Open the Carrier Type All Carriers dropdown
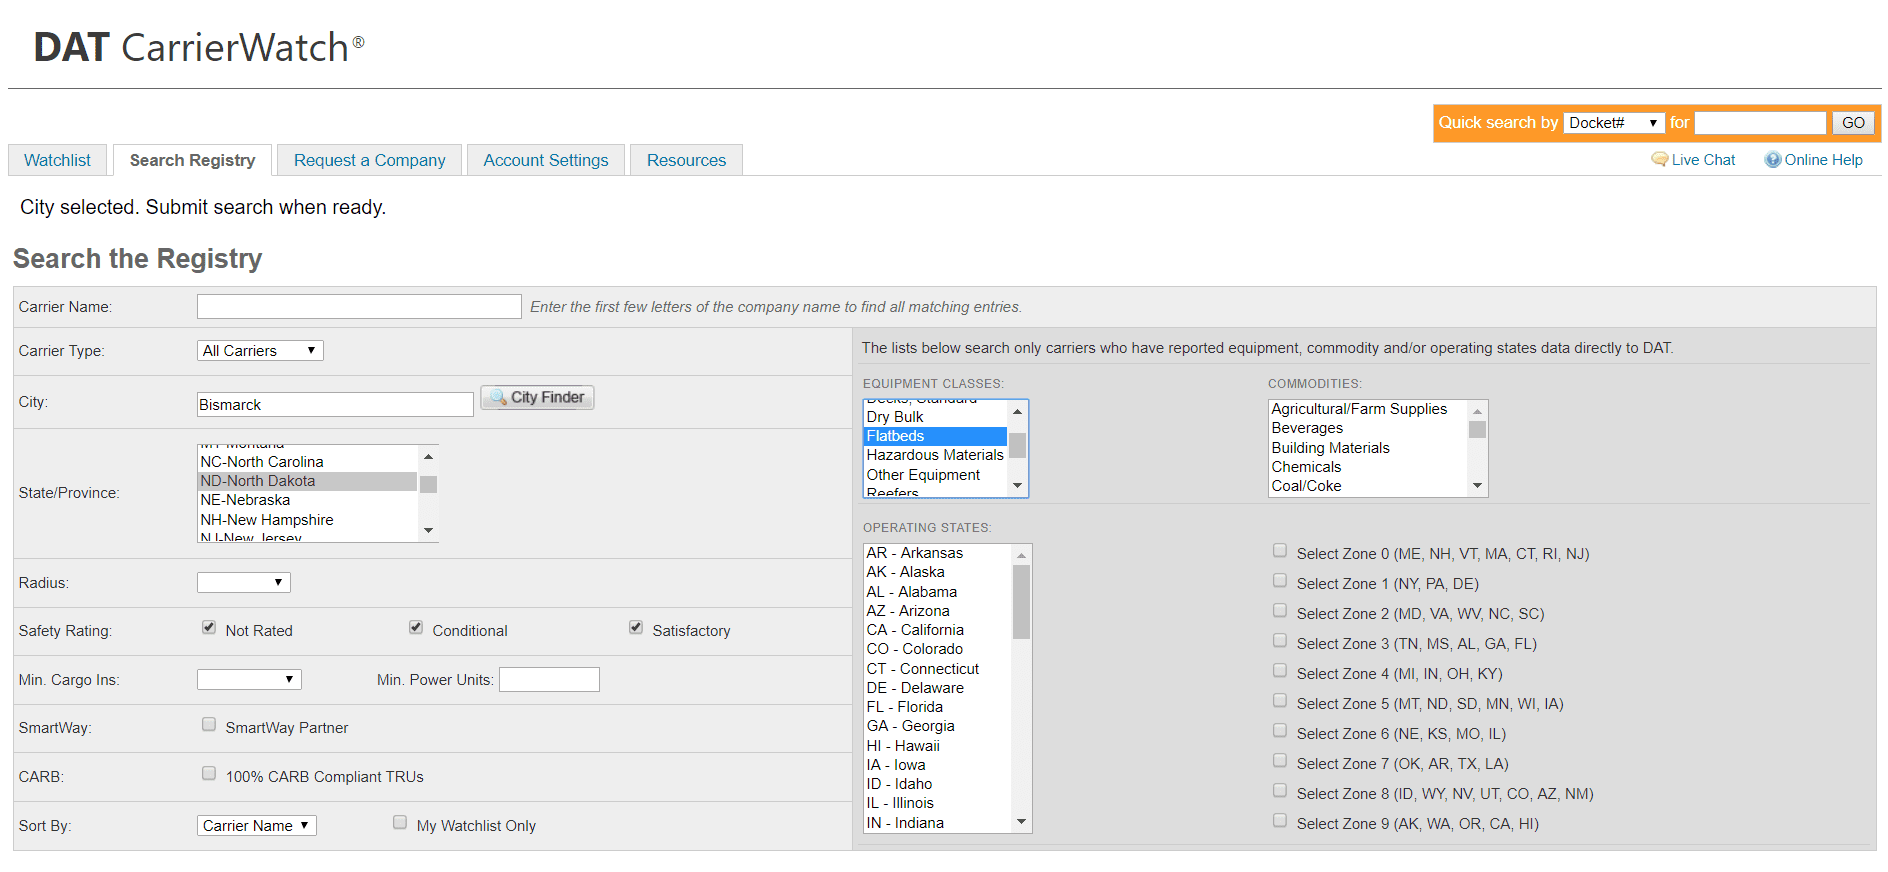 click(x=260, y=351)
